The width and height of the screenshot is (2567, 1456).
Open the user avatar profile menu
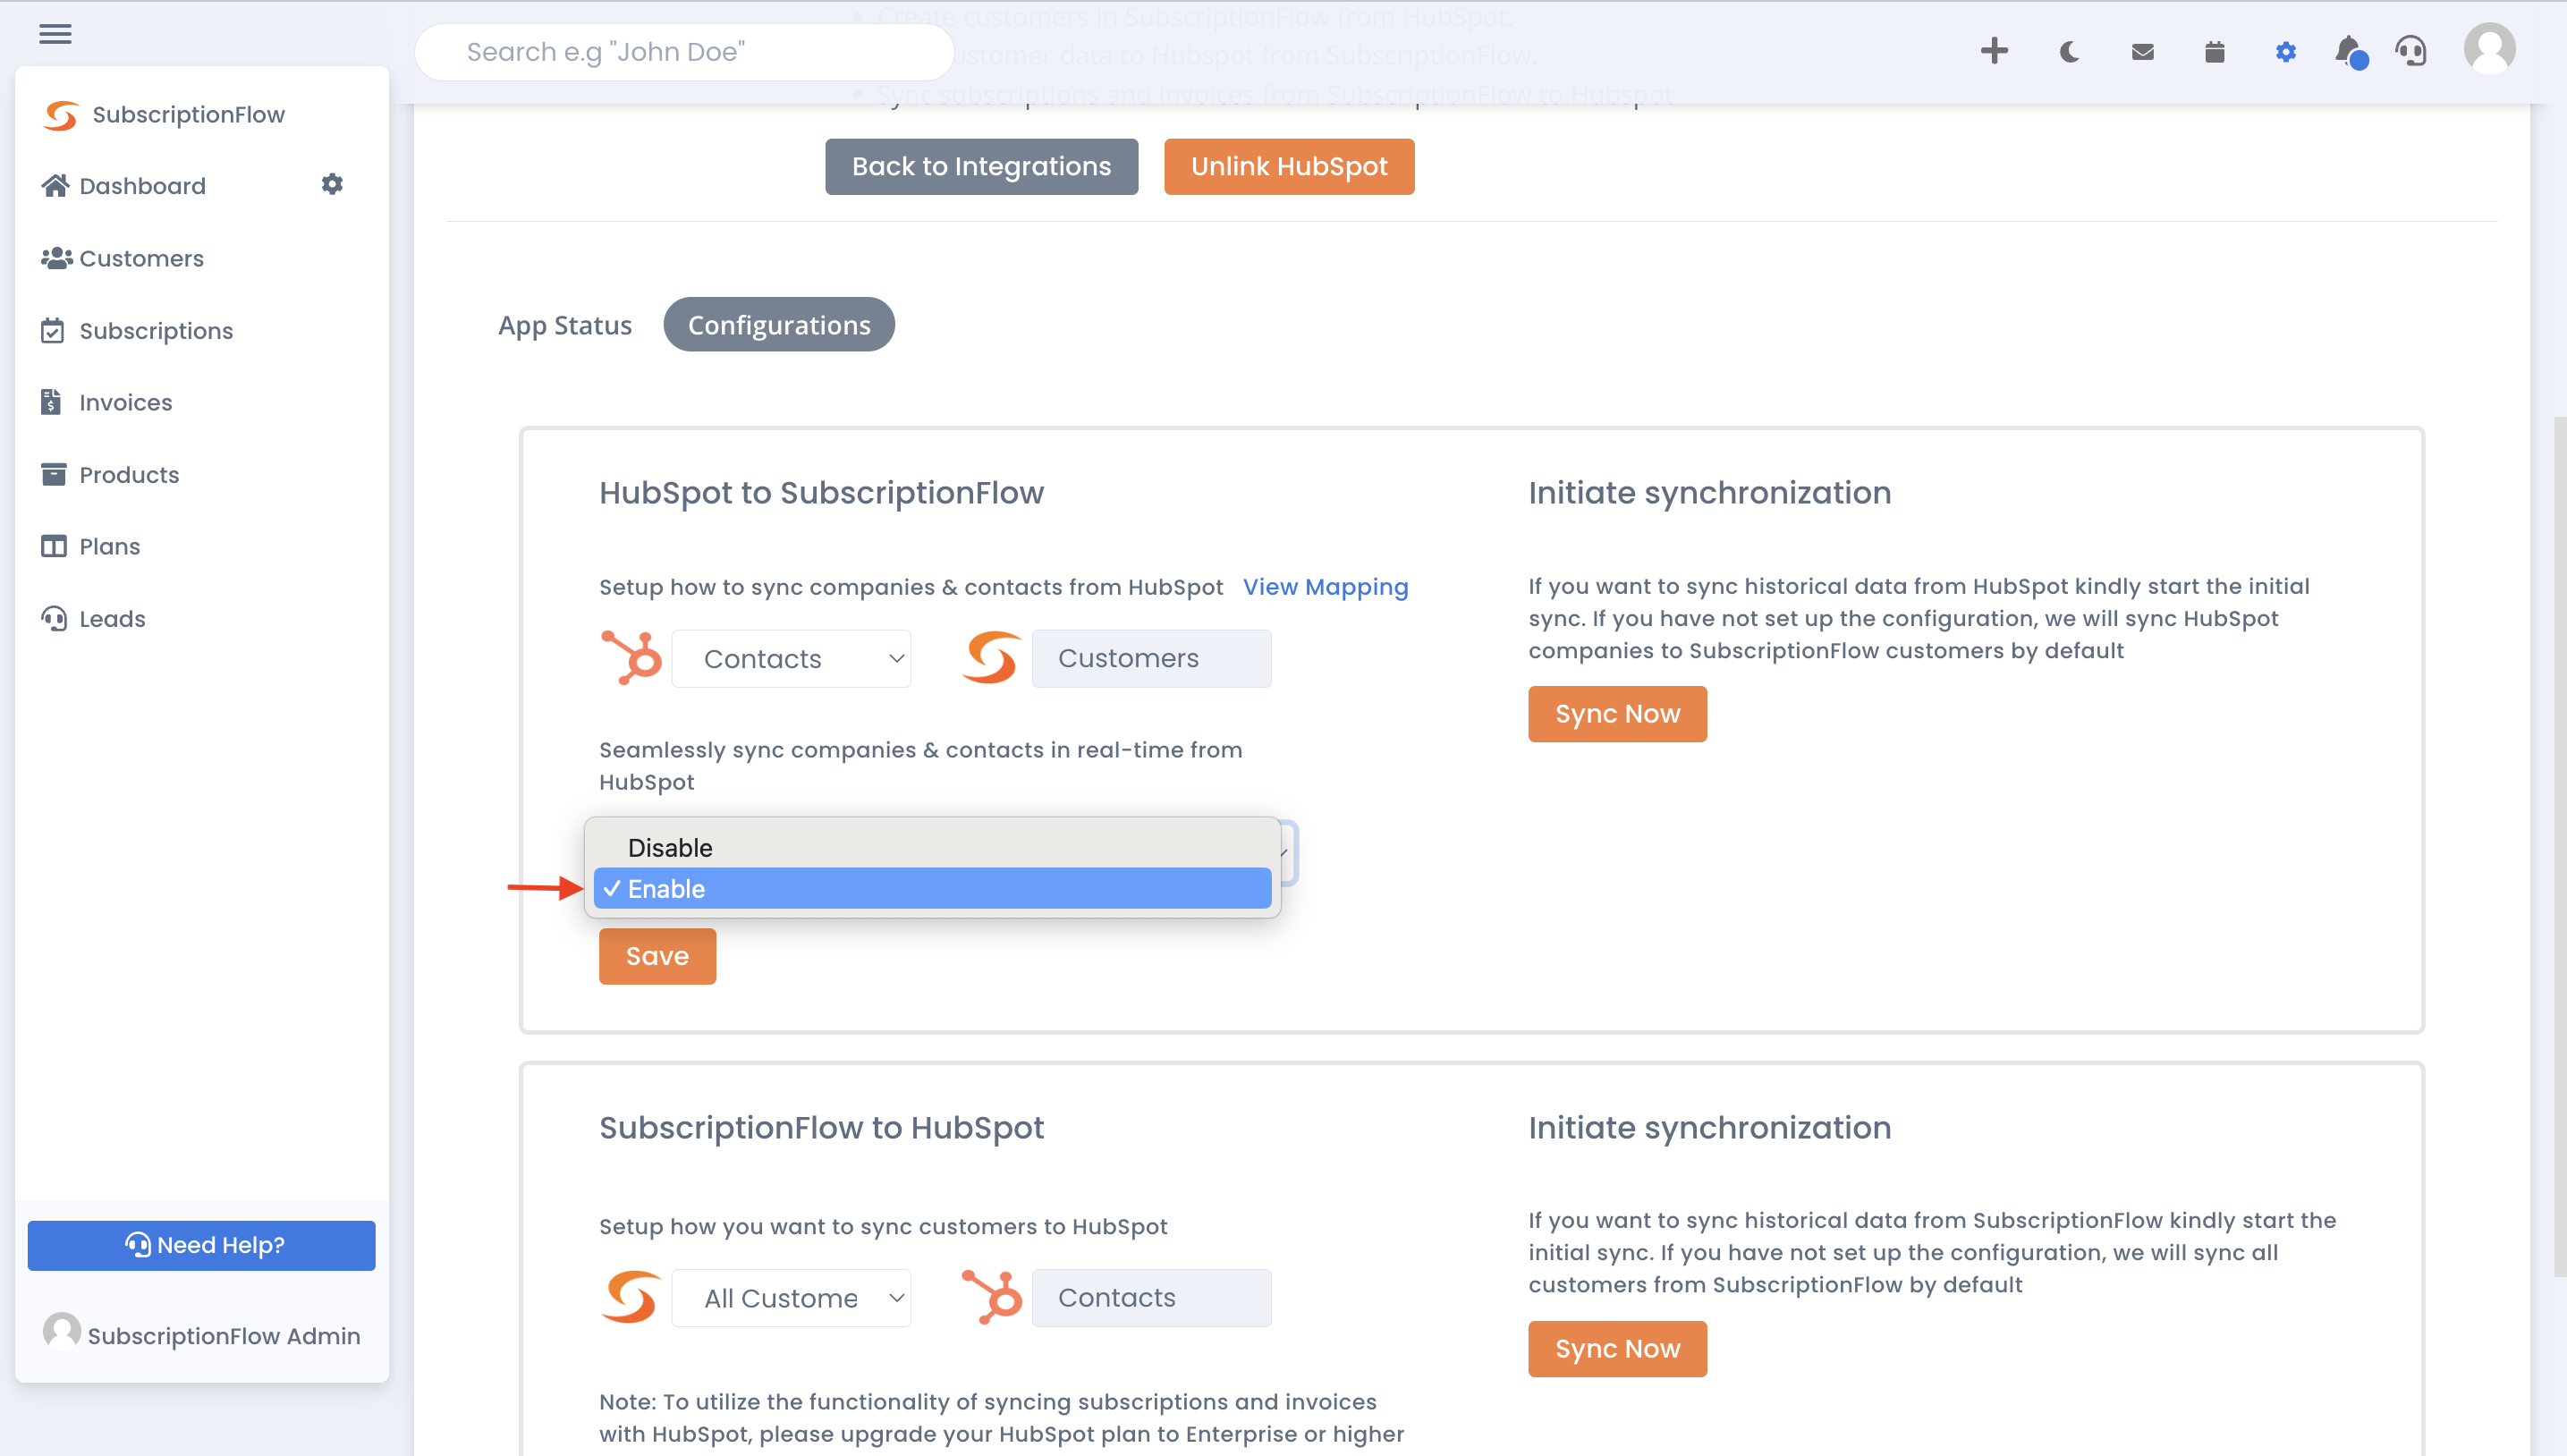[2489, 49]
